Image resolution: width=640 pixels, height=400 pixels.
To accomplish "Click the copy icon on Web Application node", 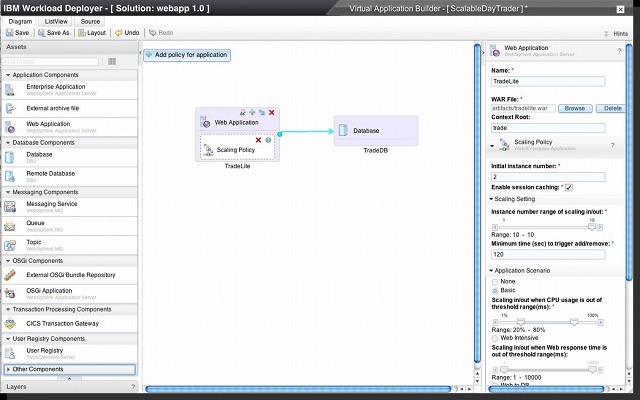I will [262, 112].
